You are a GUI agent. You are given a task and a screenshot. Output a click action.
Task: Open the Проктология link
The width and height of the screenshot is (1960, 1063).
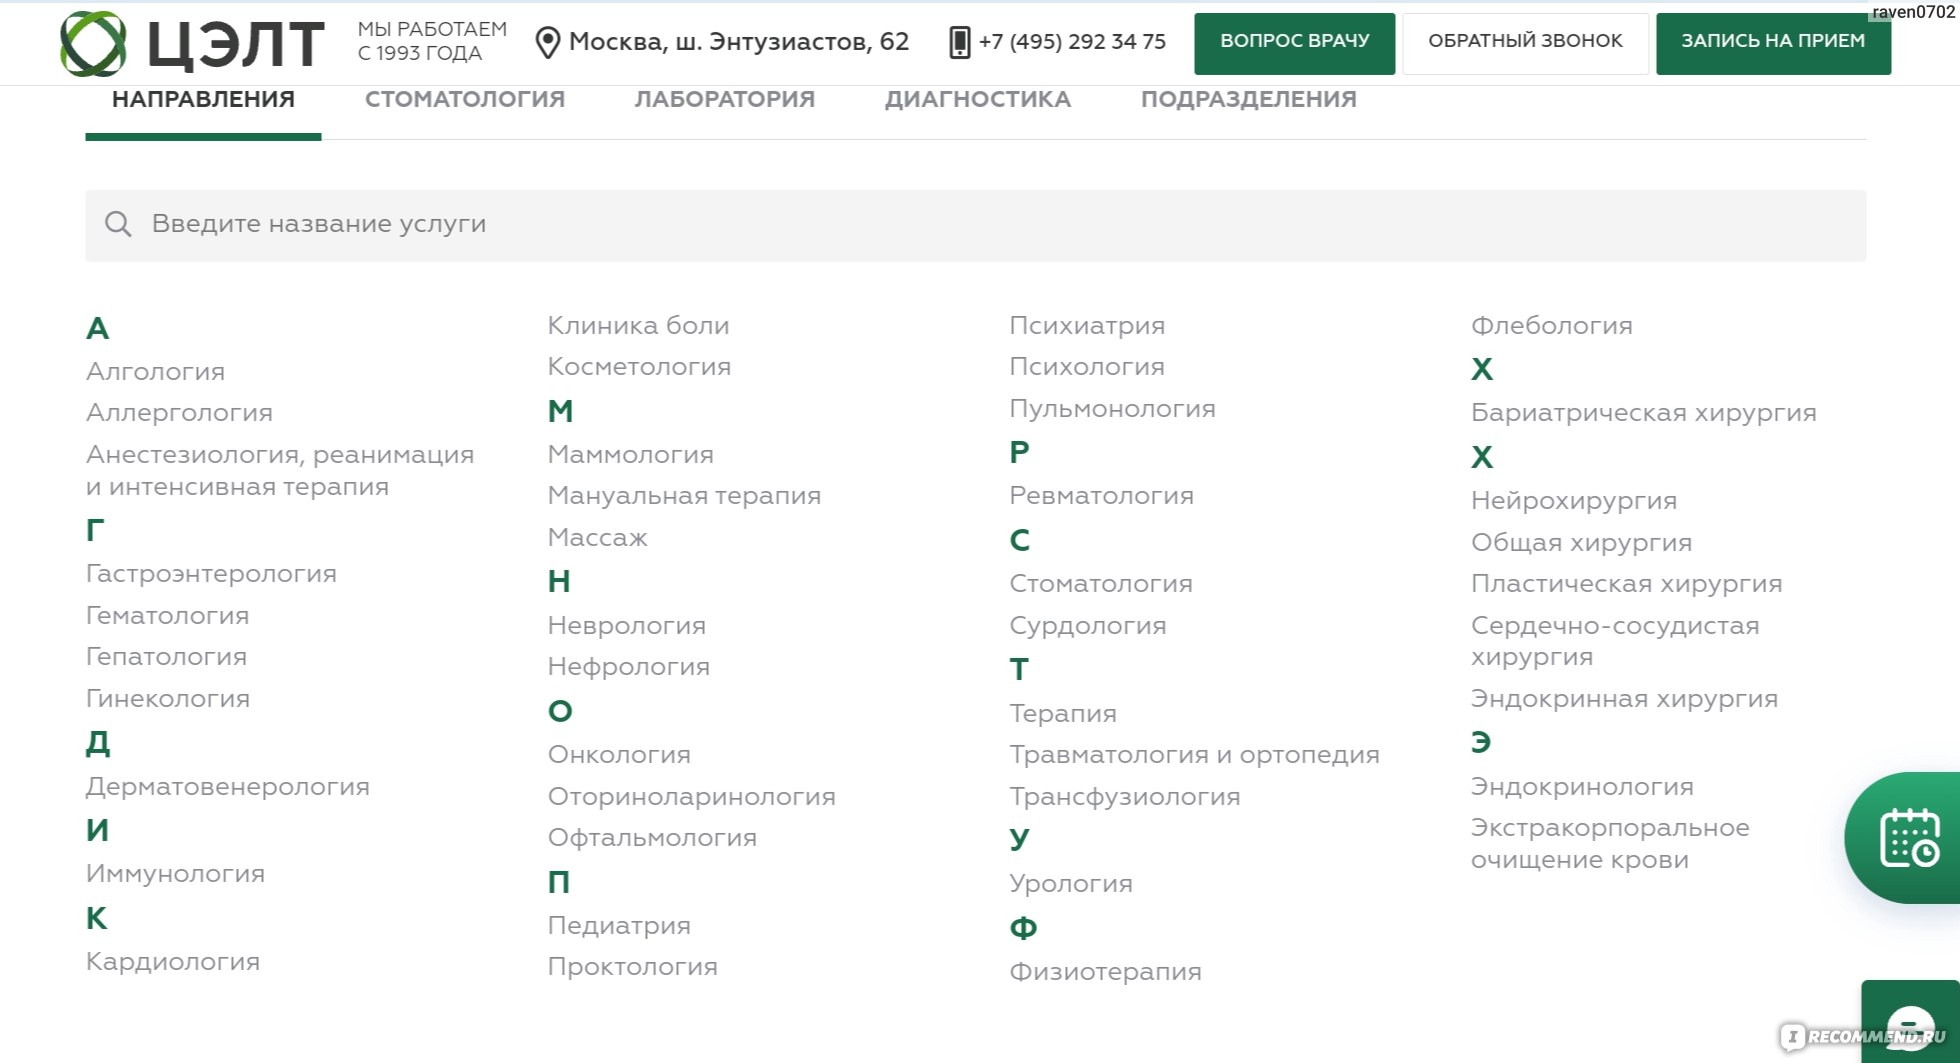633,967
